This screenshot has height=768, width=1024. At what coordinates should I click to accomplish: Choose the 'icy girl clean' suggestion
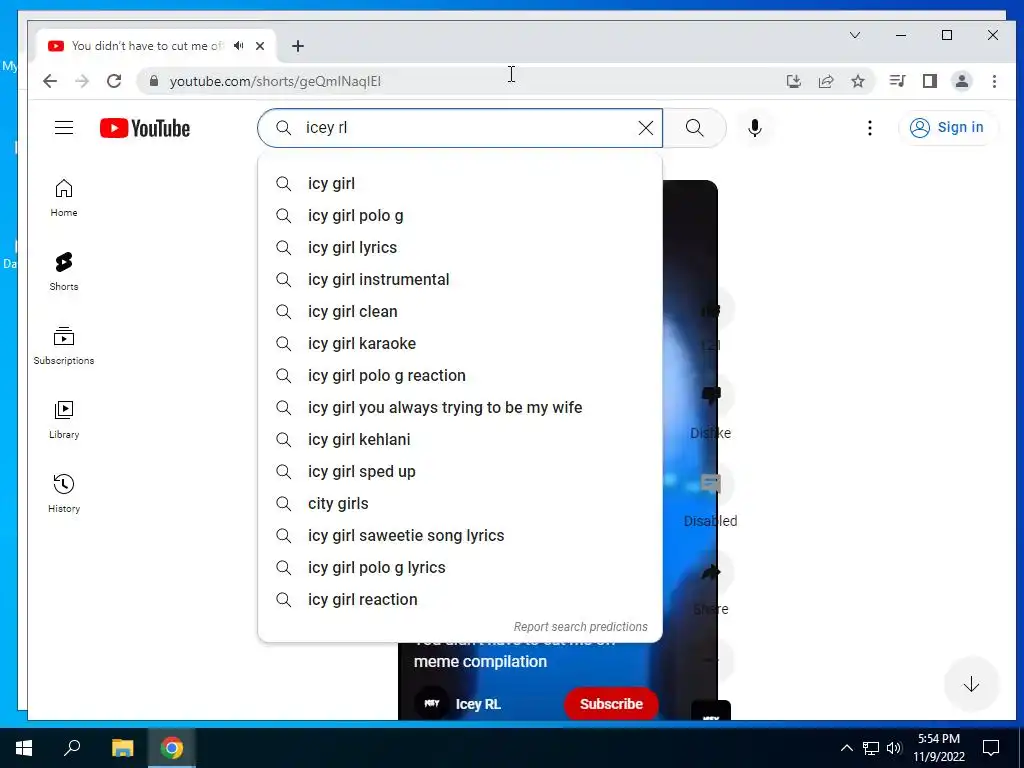[x=460, y=312]
